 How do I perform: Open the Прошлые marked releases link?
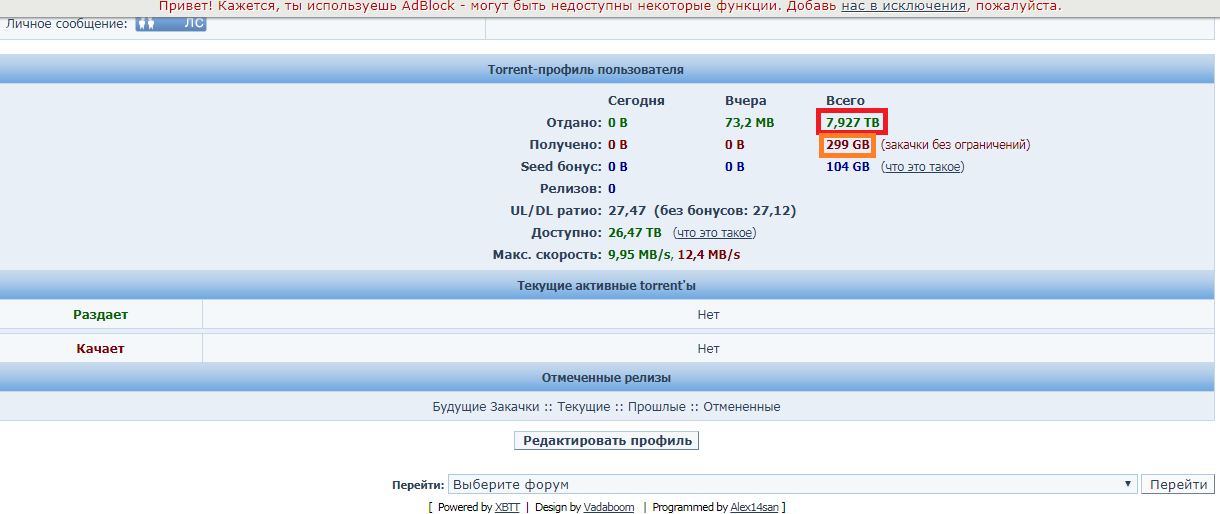pyautogui.click(x=656, y=407)
